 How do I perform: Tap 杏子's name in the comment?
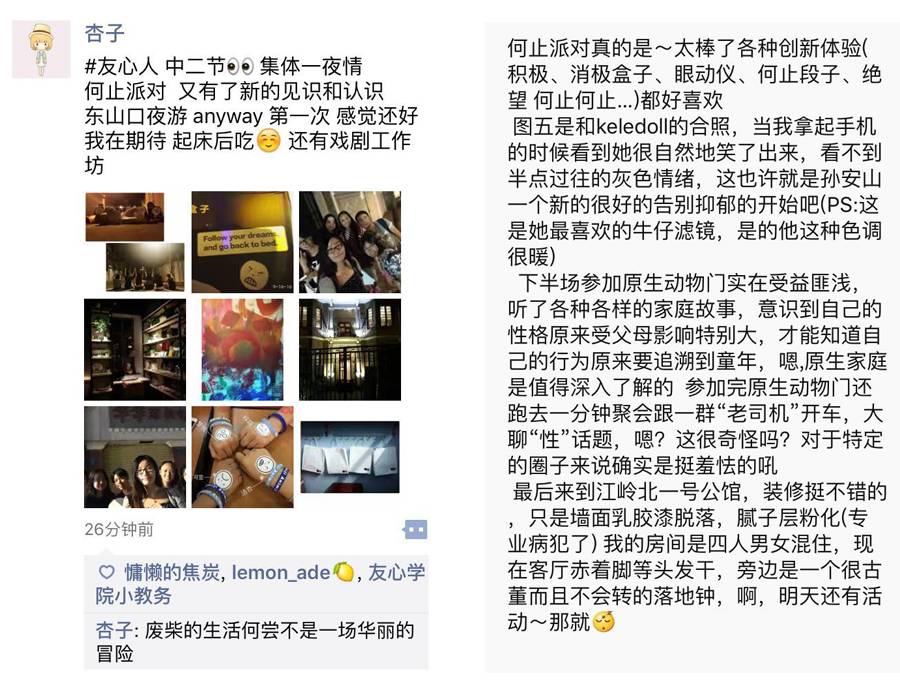click(x=114, y=630)
